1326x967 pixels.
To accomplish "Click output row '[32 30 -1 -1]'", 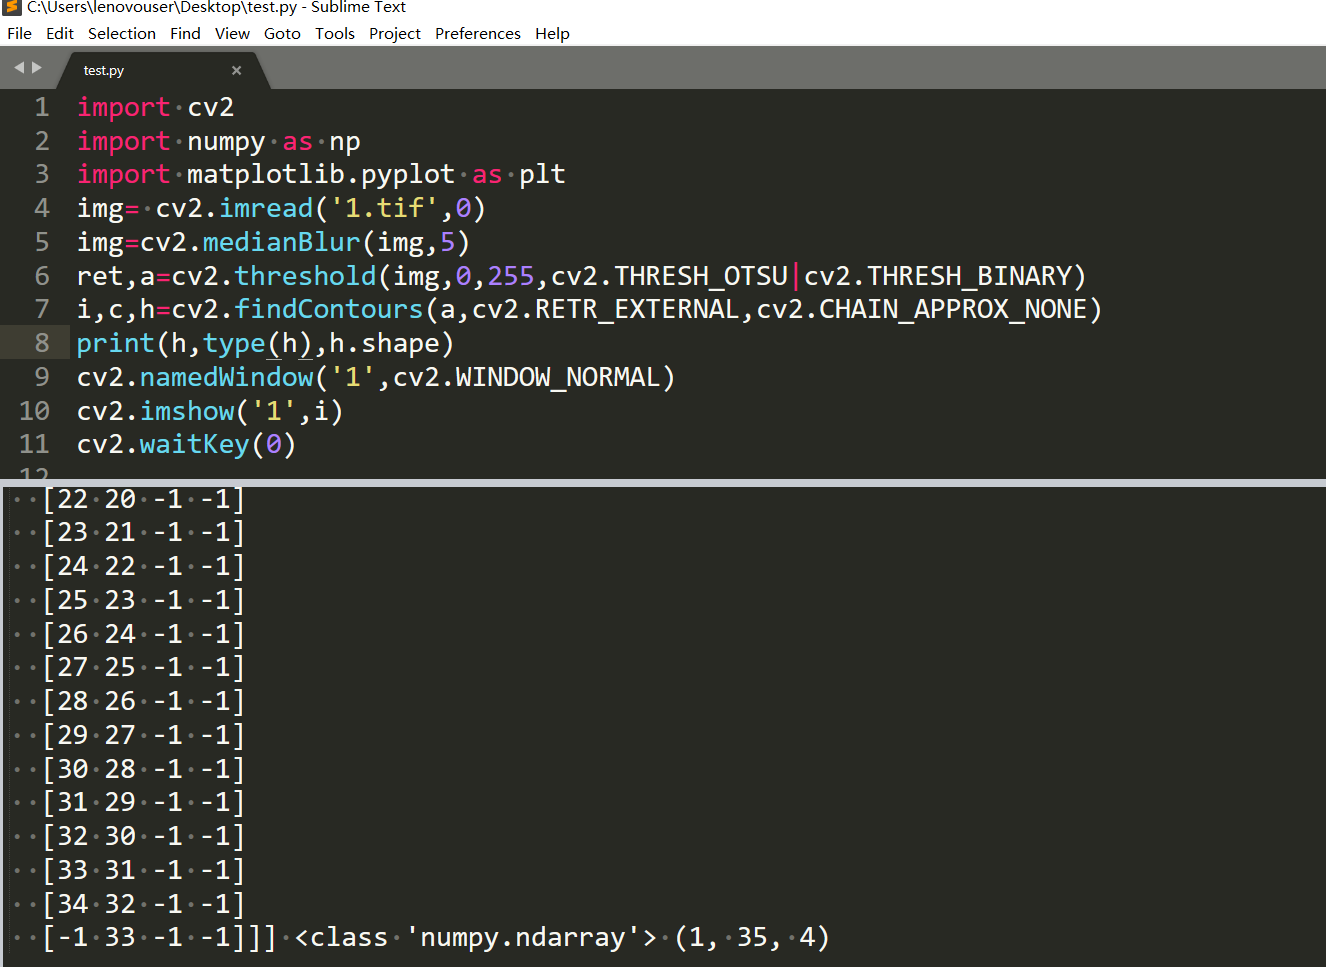I will (x=143, y=836).
